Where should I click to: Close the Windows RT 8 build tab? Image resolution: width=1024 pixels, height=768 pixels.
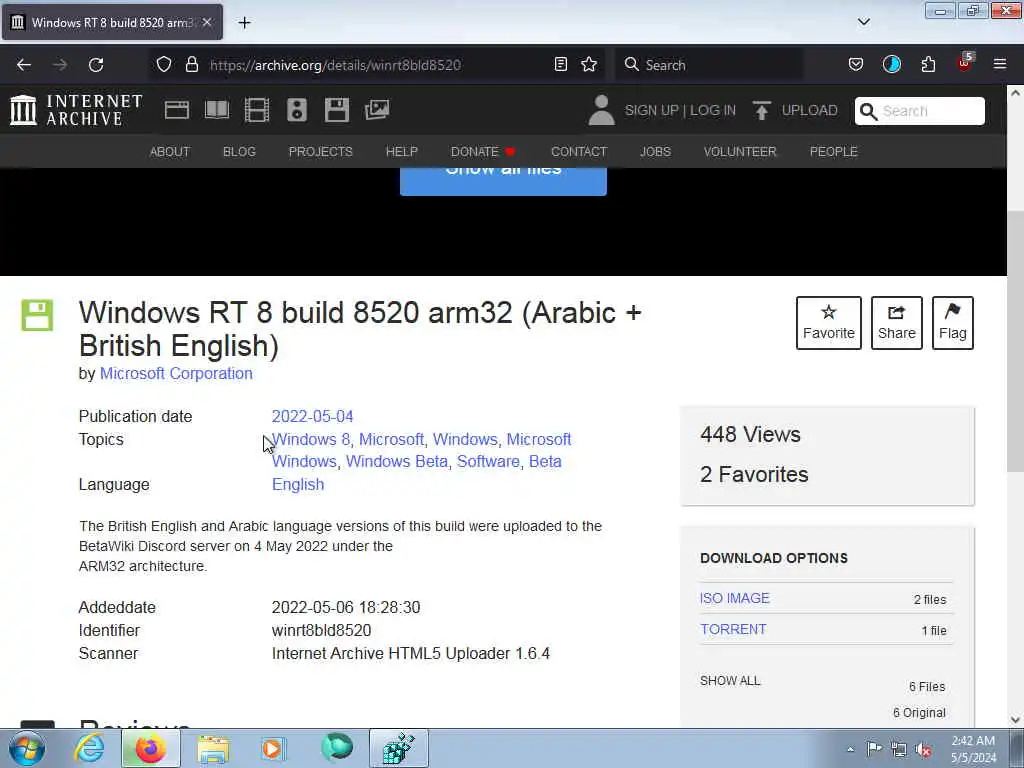(x=207, y=22)
